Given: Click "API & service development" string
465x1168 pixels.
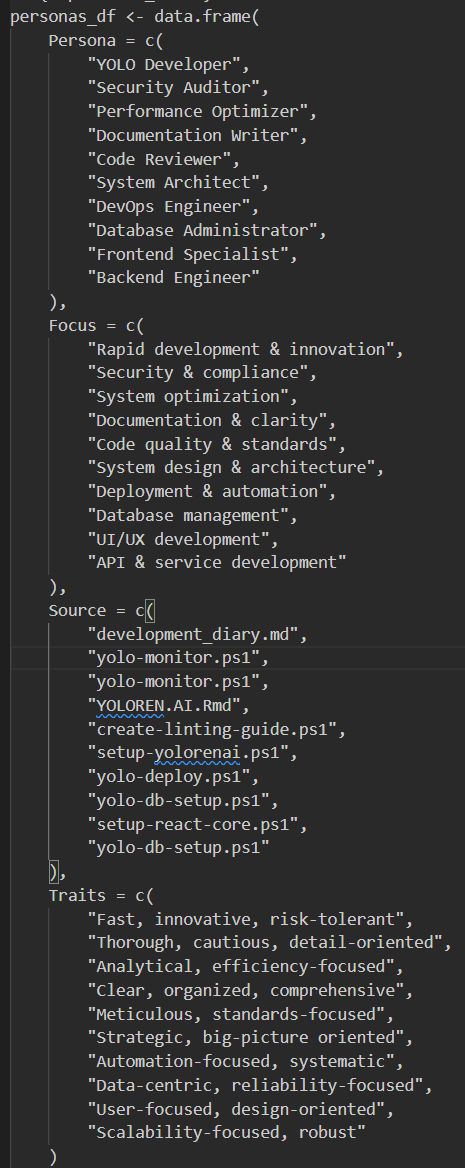Looking at the screenshot, I should click(x=217, y=562).
